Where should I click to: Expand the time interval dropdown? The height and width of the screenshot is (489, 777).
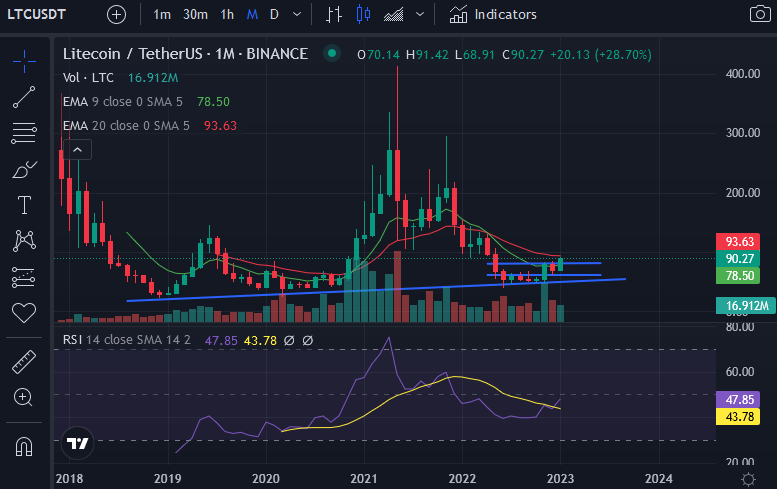[x=297, y=14]
